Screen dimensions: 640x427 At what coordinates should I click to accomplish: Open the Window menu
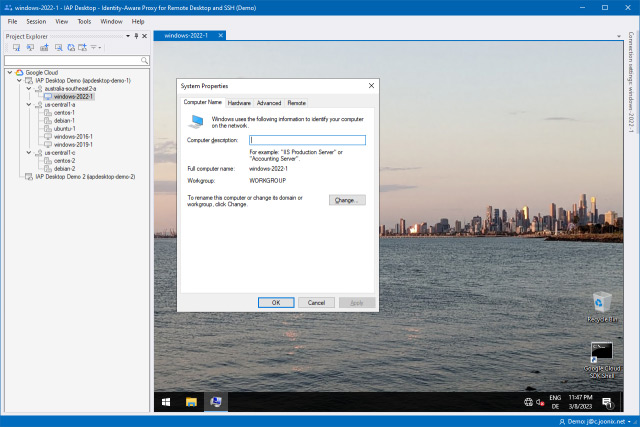(111, 21)
